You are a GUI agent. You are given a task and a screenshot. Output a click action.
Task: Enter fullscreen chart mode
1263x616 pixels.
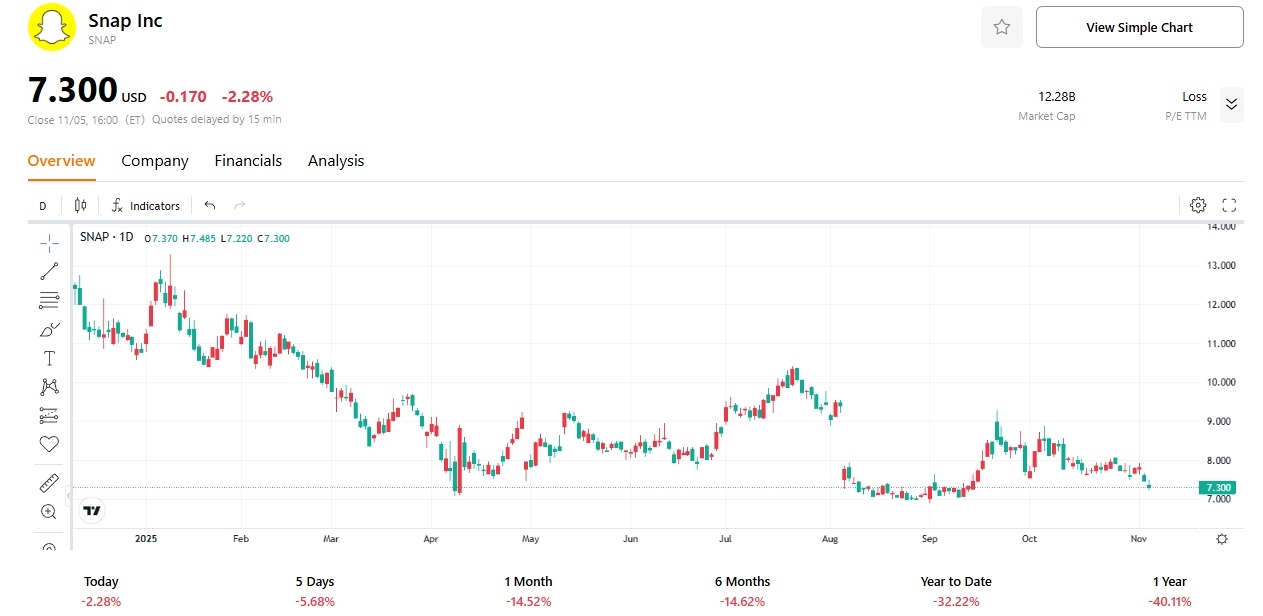click(1229, 205)
